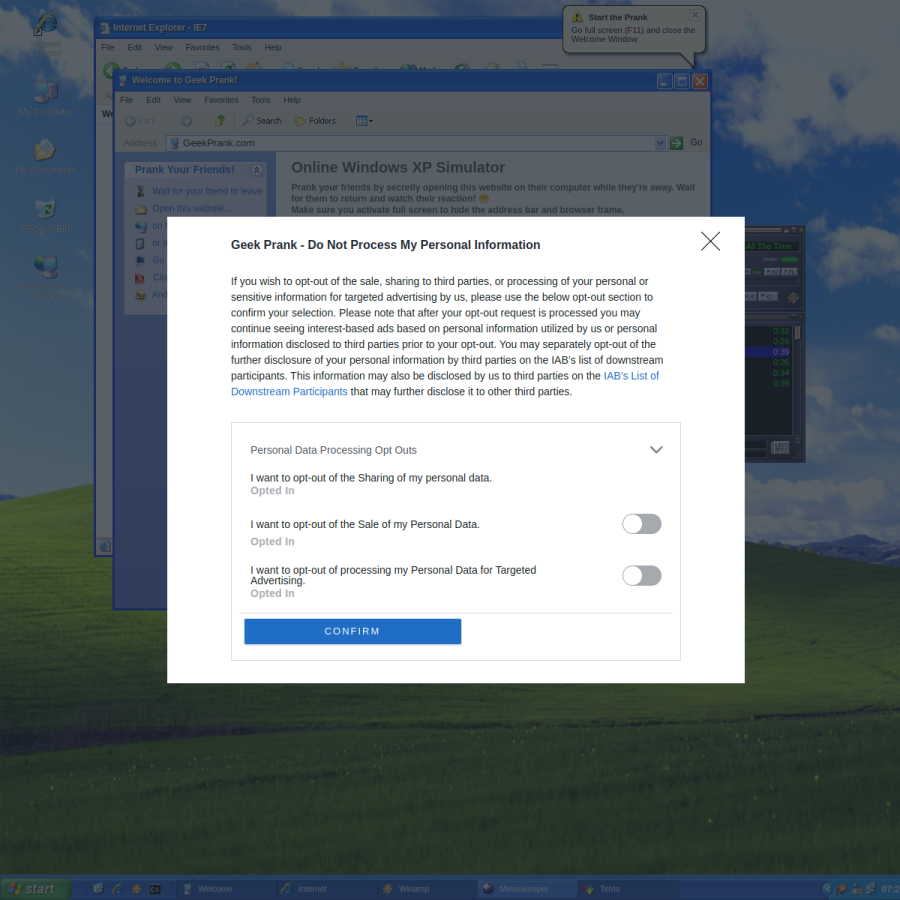Collapse the Prank Your Friends panel
Image resolution: width=900 pixels, height=900 pixels.
click(257, 170)
